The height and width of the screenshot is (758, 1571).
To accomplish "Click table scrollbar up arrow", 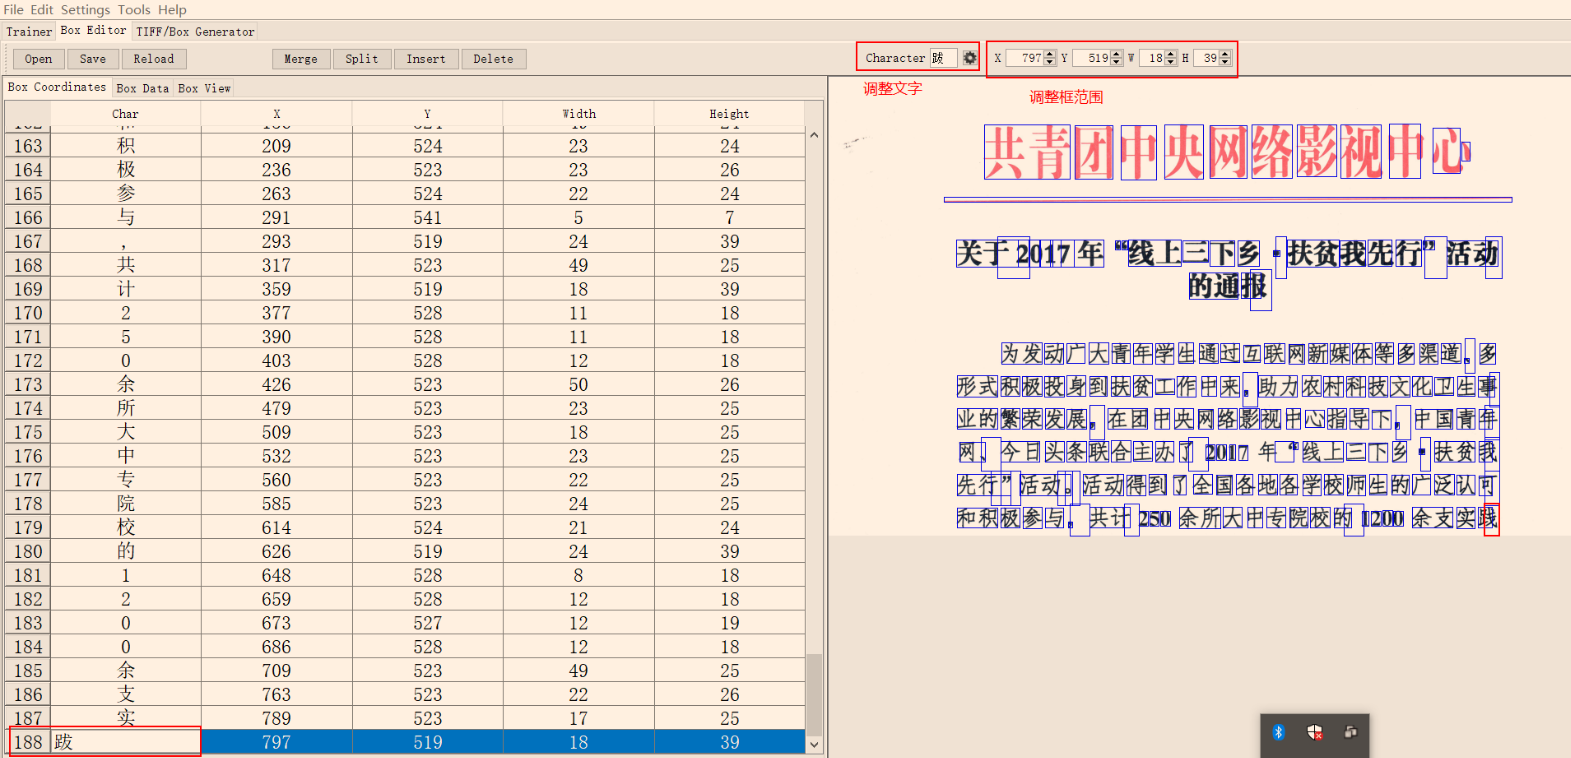I will [814, 135].
